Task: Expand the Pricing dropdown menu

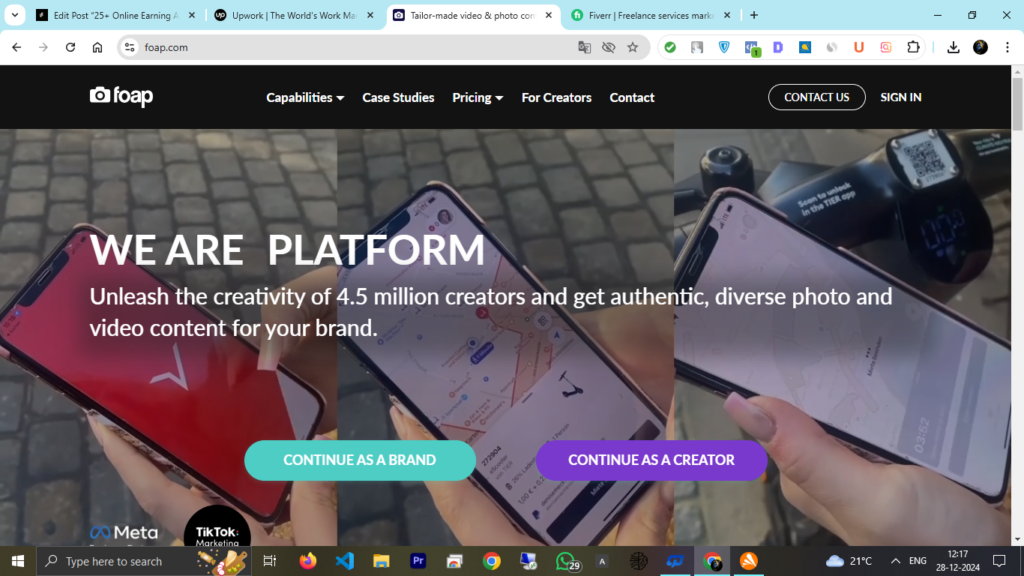Action: 477,98
